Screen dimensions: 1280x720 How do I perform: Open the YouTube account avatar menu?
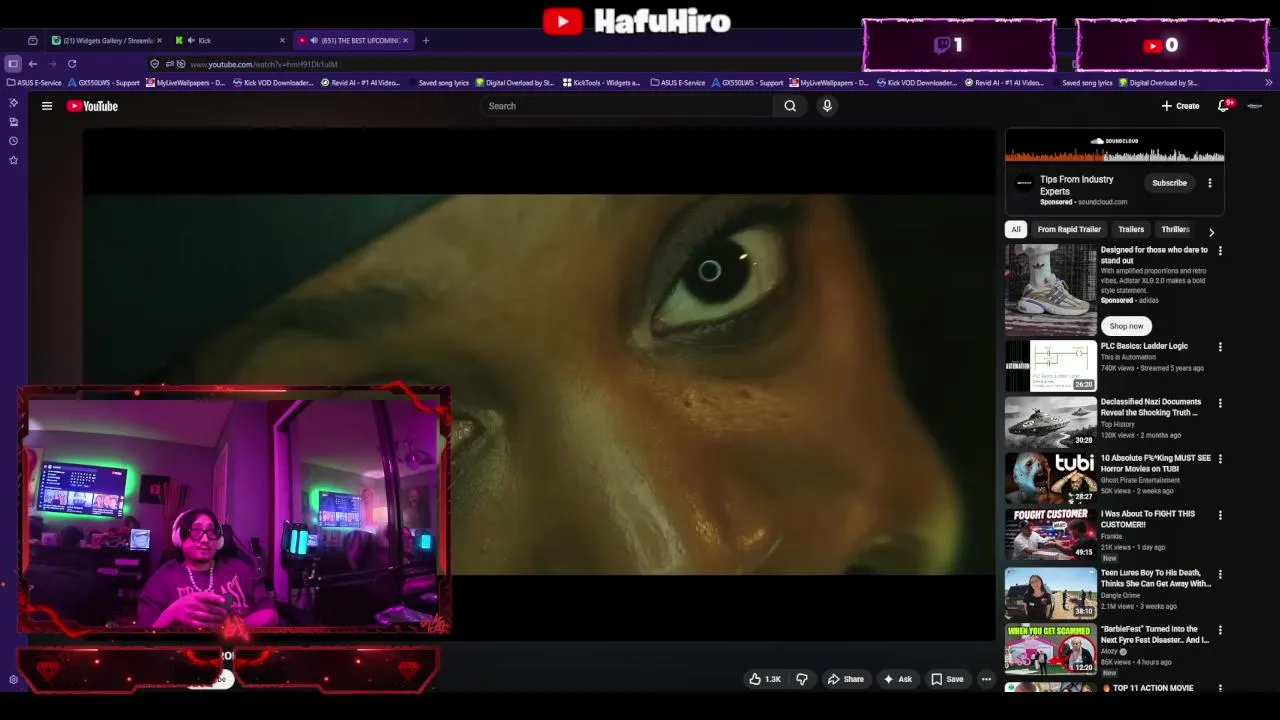[1255, 106]
